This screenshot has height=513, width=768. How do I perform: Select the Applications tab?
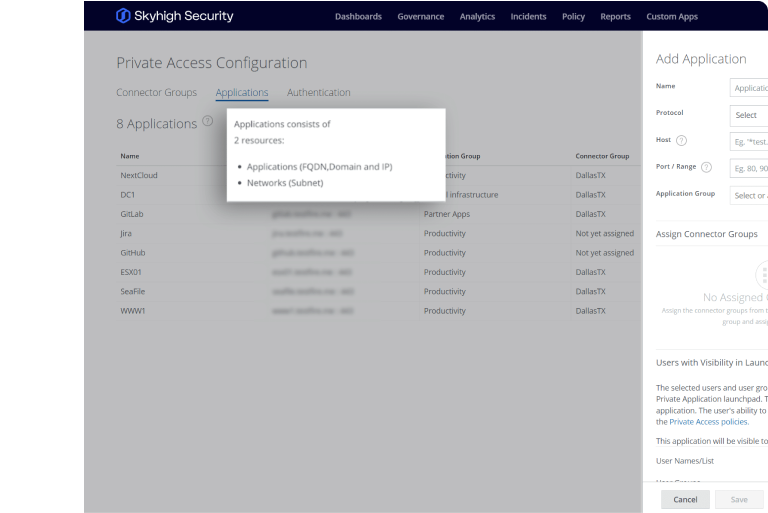(x=241, y=93)
